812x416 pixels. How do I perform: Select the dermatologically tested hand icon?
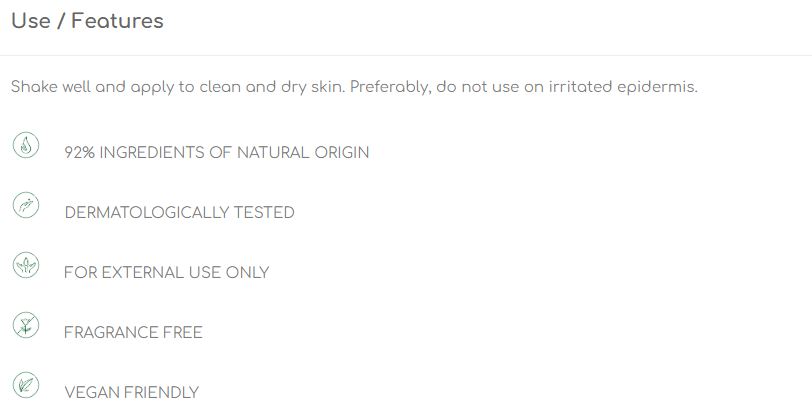click(26, 205)
